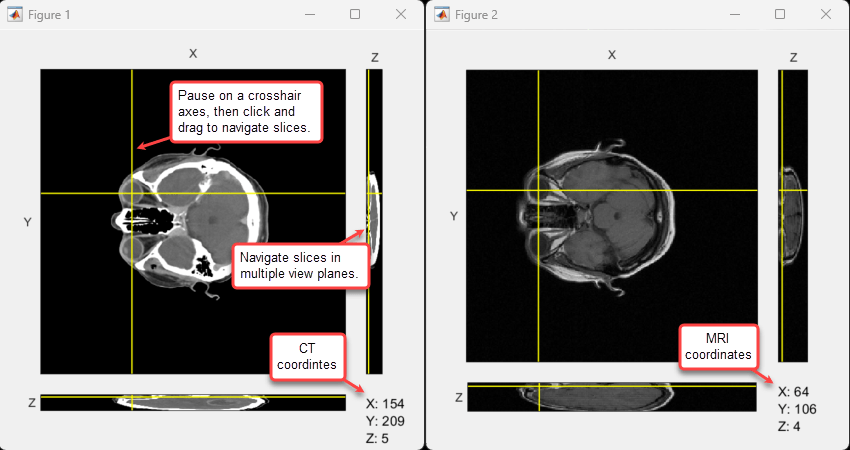
Task: Grab the horizontal crosshair line in MRI axial view
Action: point(700,190)
